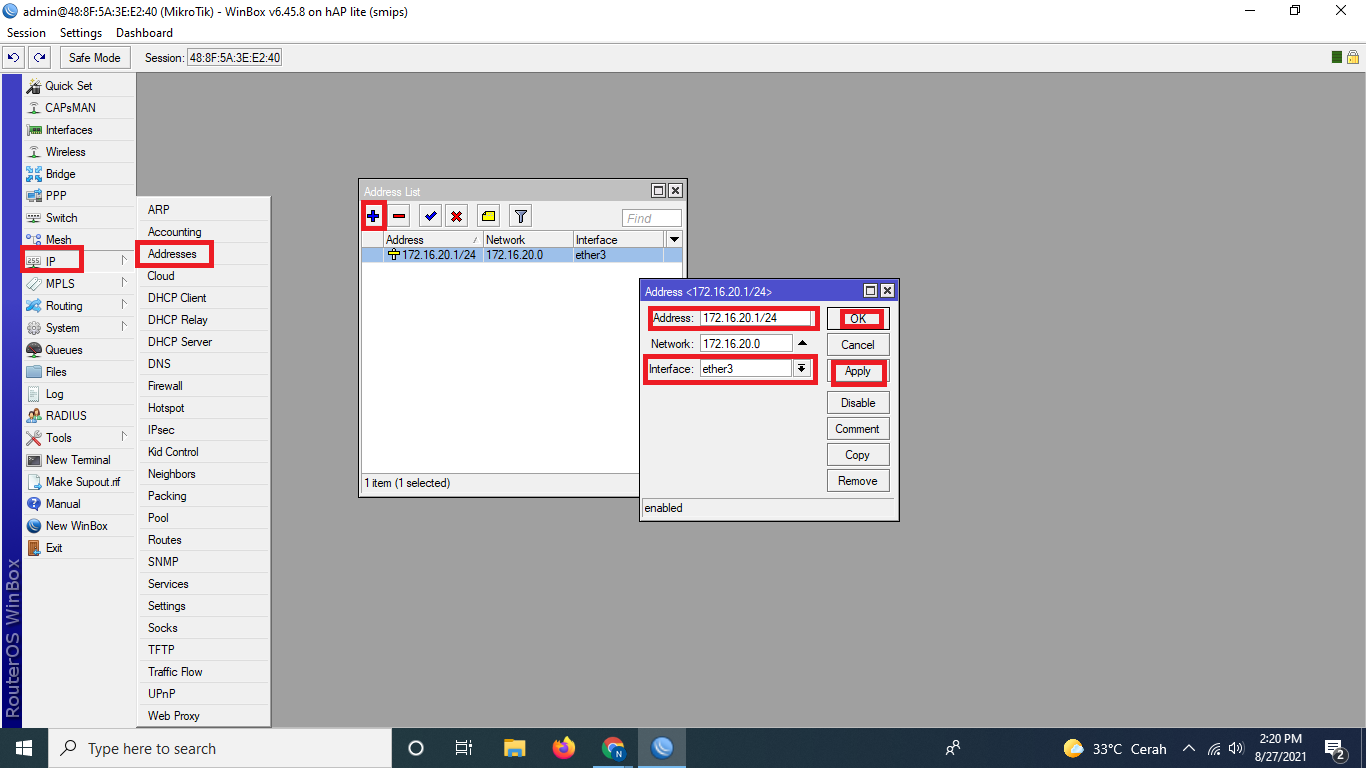Open Bridge sidebar entry

[x=79, y=174]
